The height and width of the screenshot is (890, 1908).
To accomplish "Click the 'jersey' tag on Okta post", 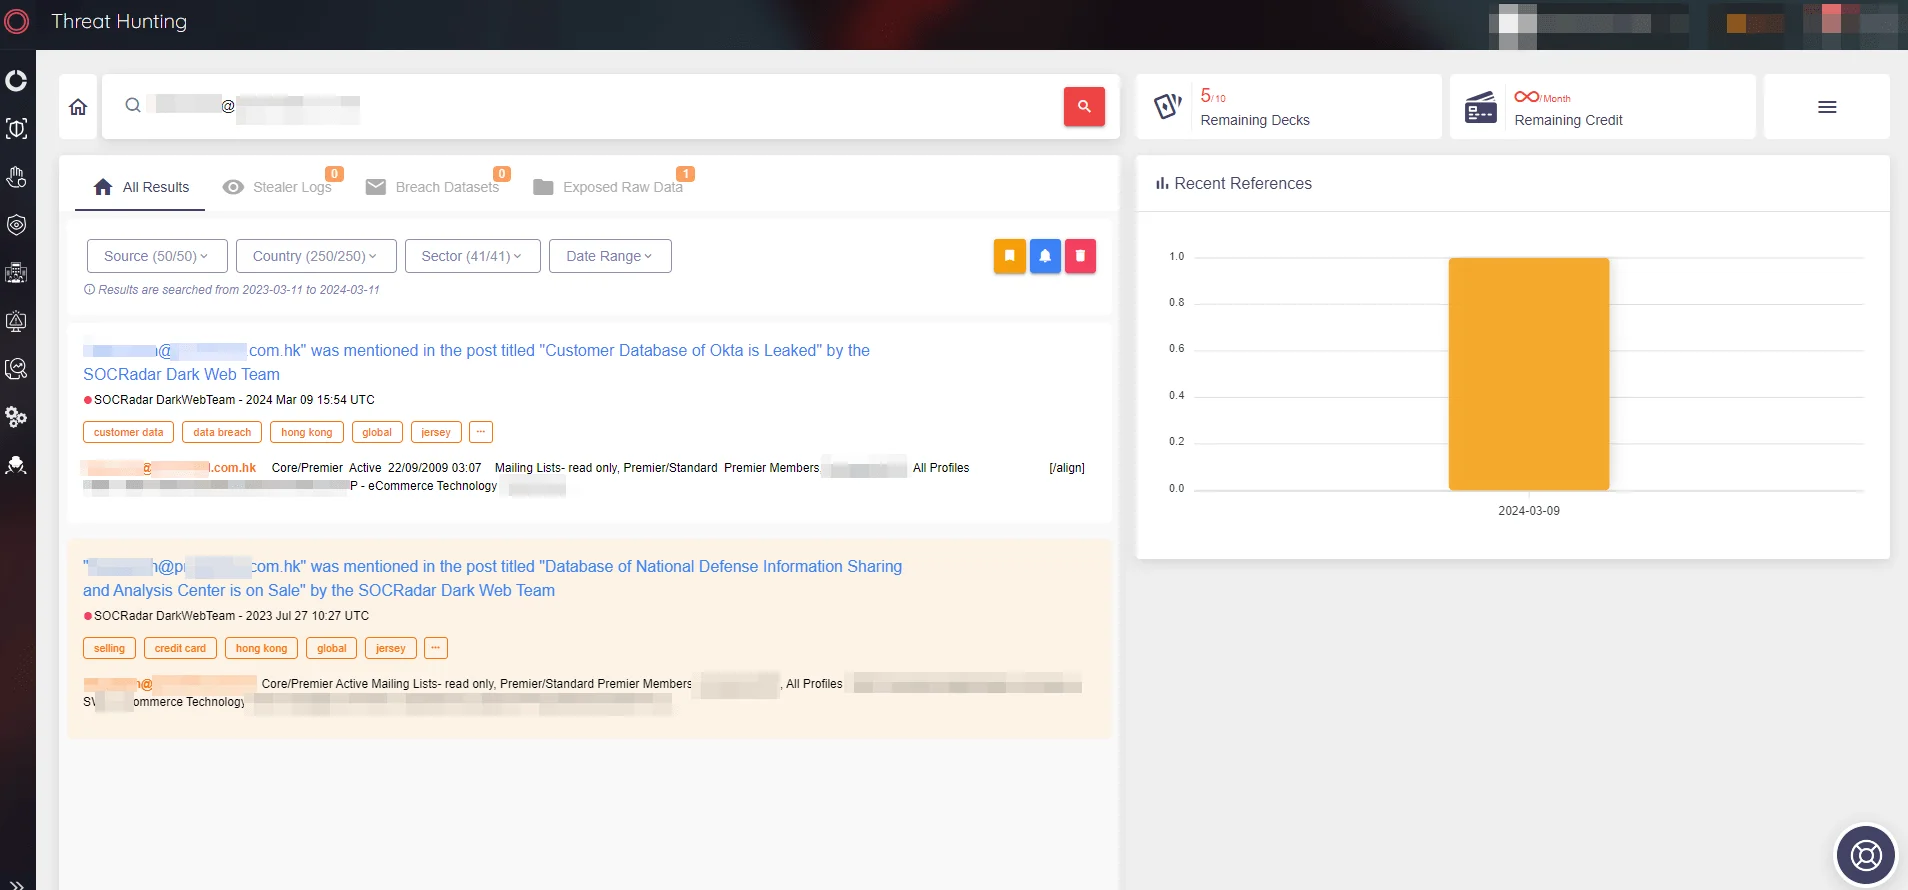I will coord(436,432).
